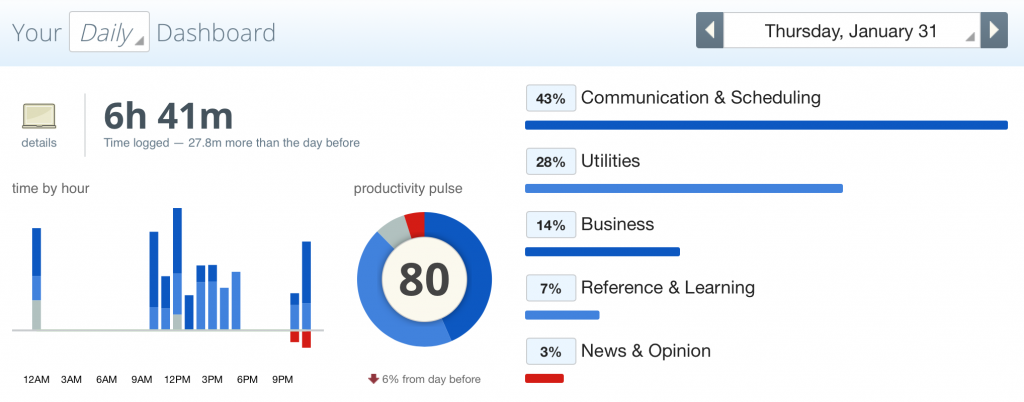The image size is (1024, 402).
Task: Open the Reference & Learning category
Action: 668,288
